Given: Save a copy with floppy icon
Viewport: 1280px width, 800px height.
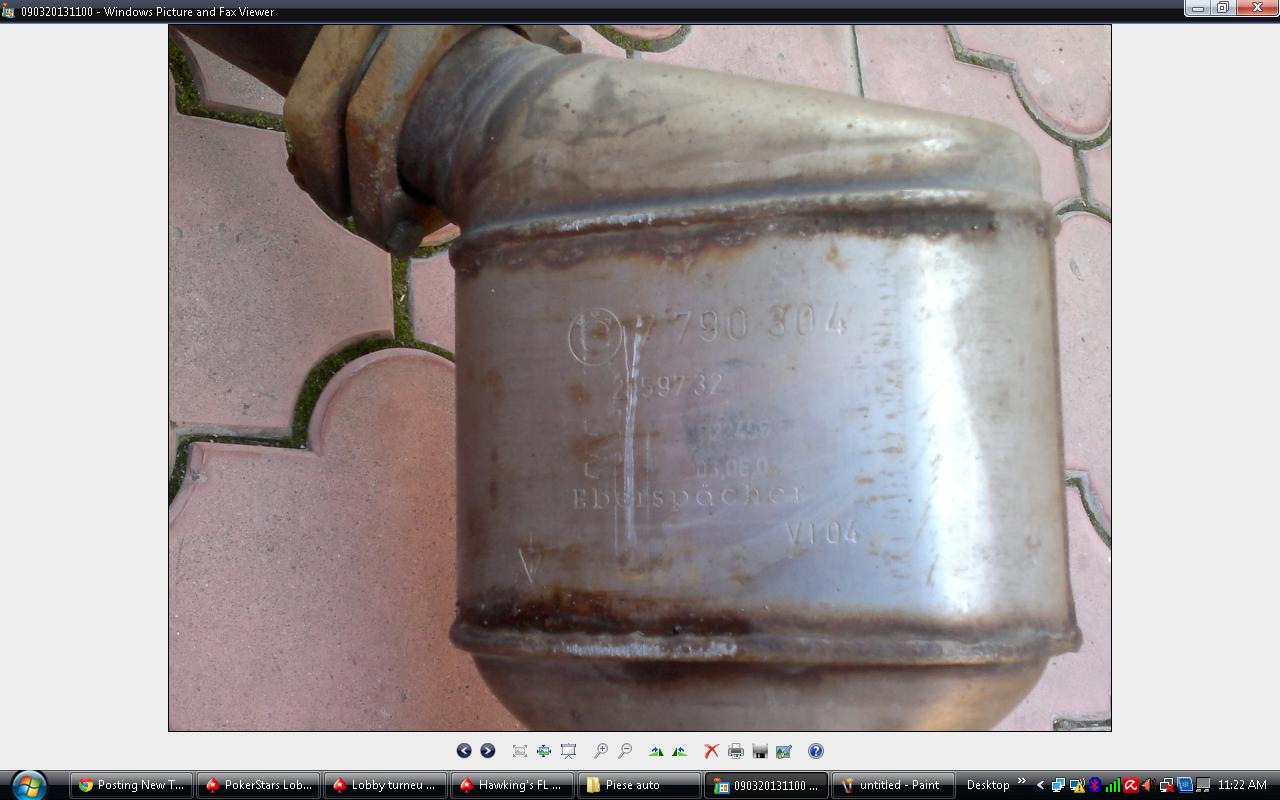Looking at the screenshot, I should [760, 751].
